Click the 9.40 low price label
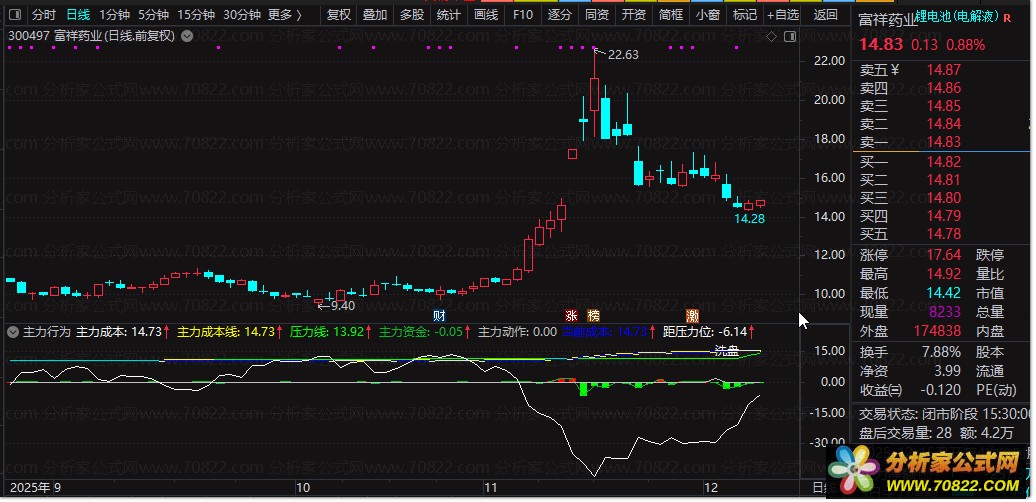 343,306
